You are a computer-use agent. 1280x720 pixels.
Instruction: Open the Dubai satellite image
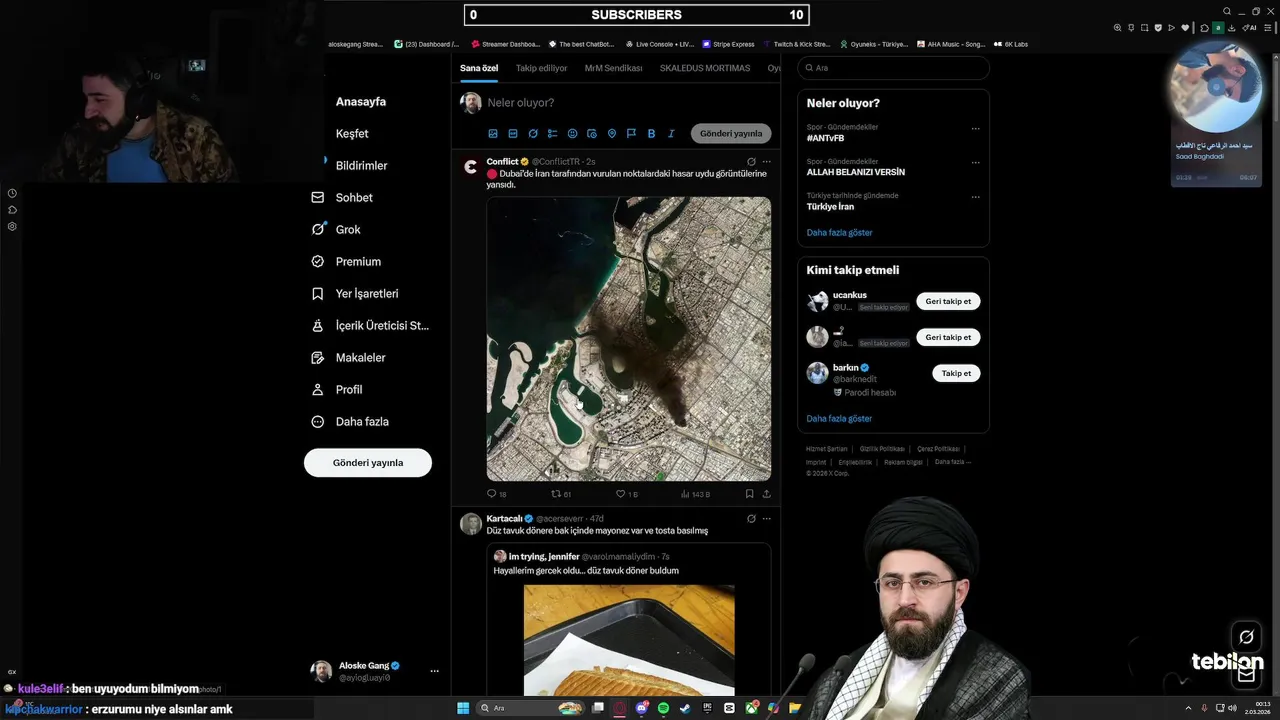pyautogui.click(x=629, y=339)
